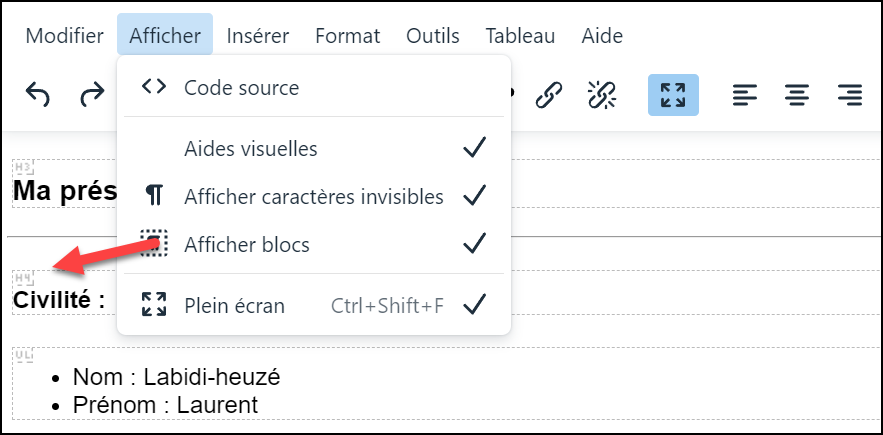Click the undo arrow icon

click(38, 95)
